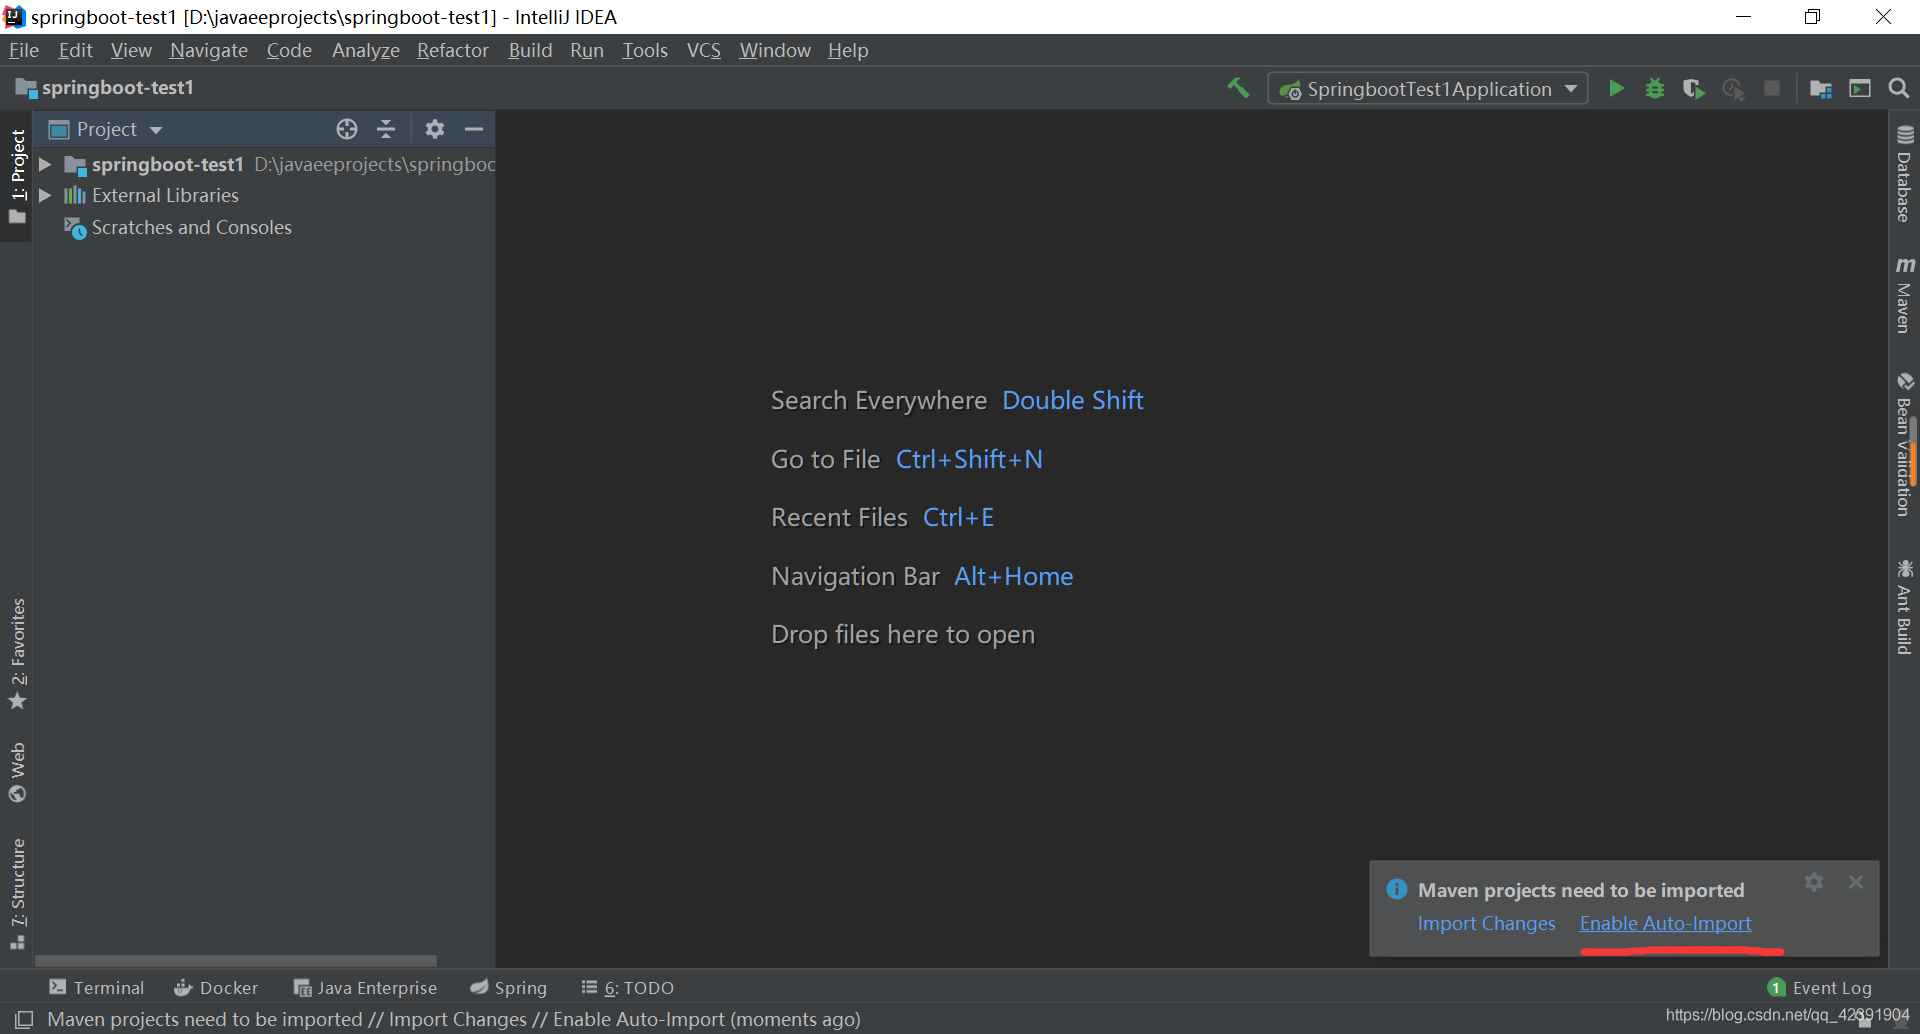Locate file with crosshair target icon

click(347, 129)
